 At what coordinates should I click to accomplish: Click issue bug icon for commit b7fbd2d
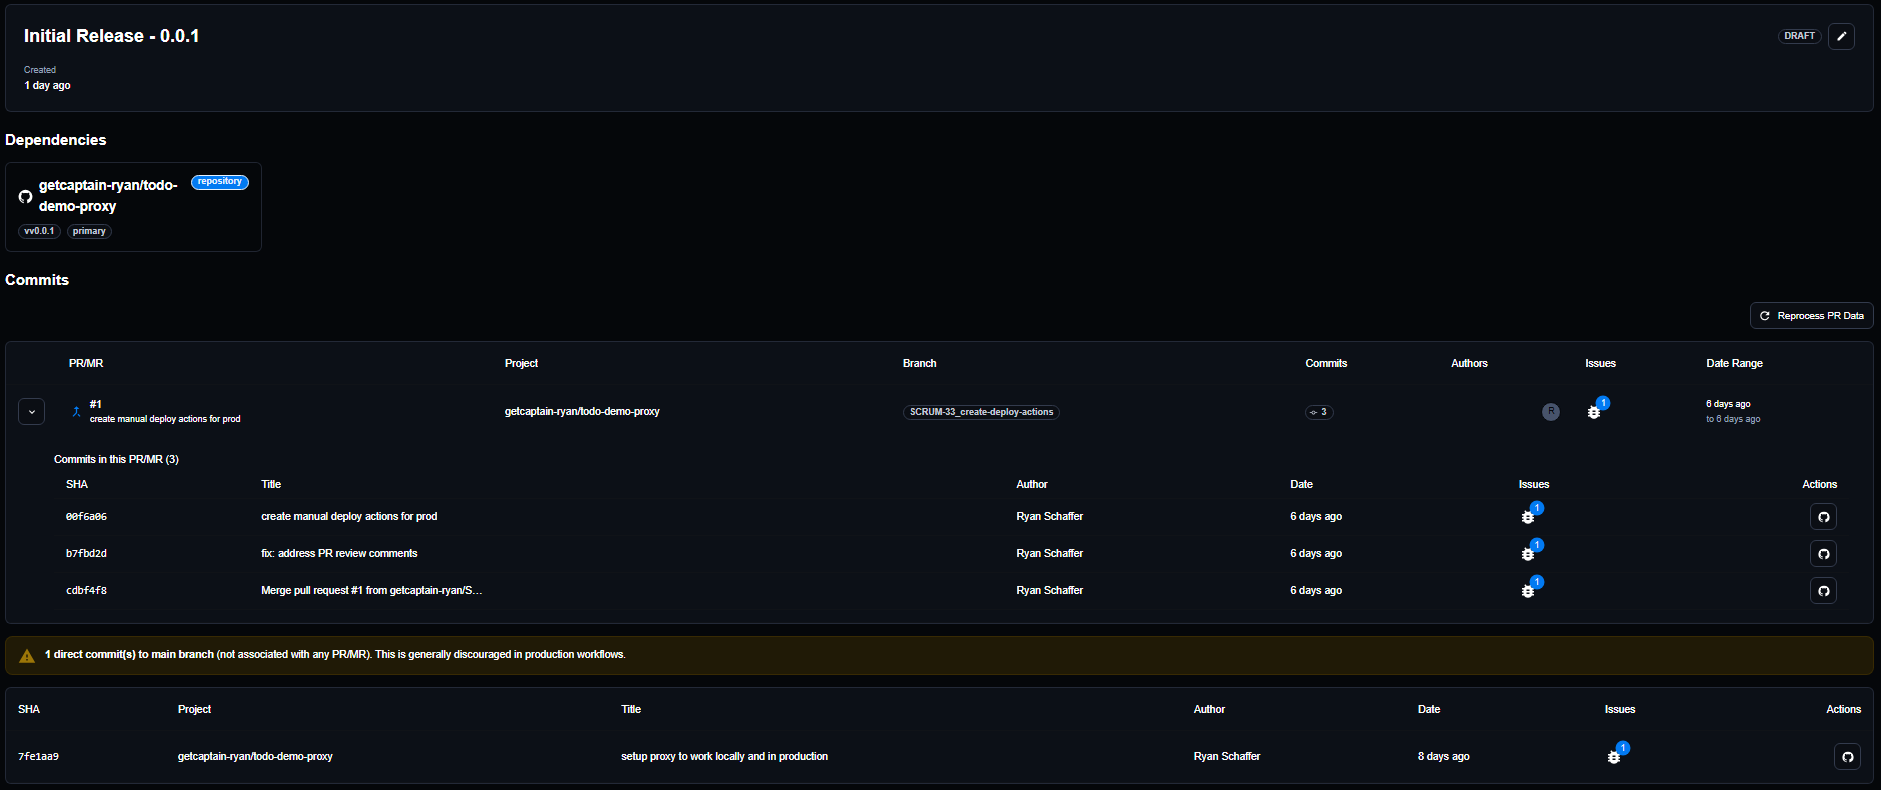[1528, 554]
